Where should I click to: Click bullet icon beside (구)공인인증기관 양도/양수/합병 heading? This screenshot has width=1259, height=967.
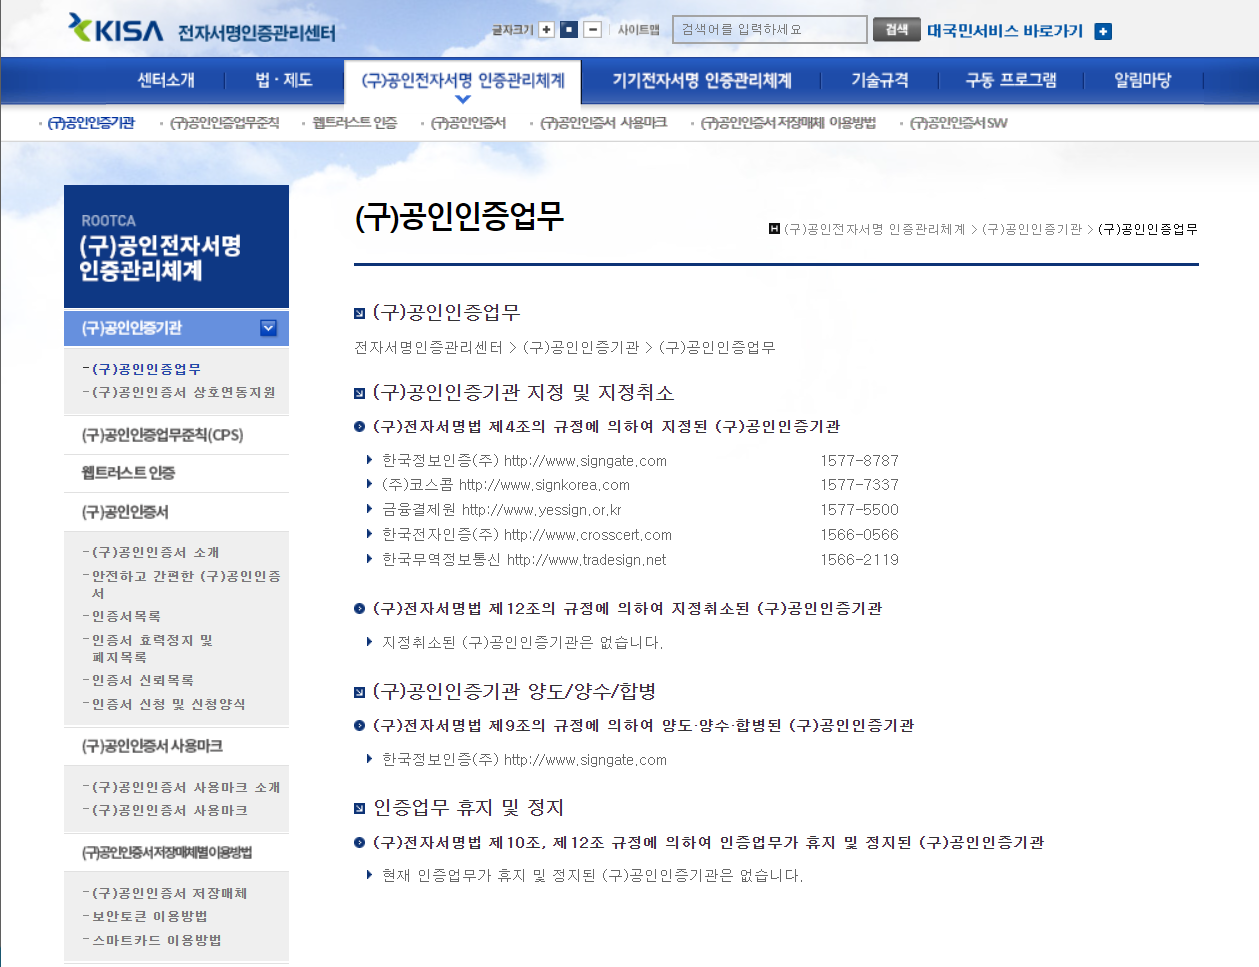point(359,692)
